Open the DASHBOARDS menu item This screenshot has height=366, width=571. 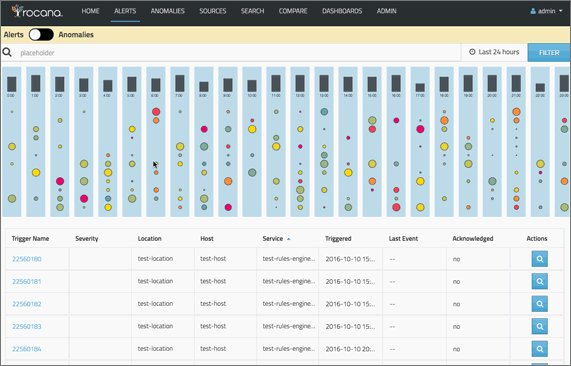(x=342, y=11)
